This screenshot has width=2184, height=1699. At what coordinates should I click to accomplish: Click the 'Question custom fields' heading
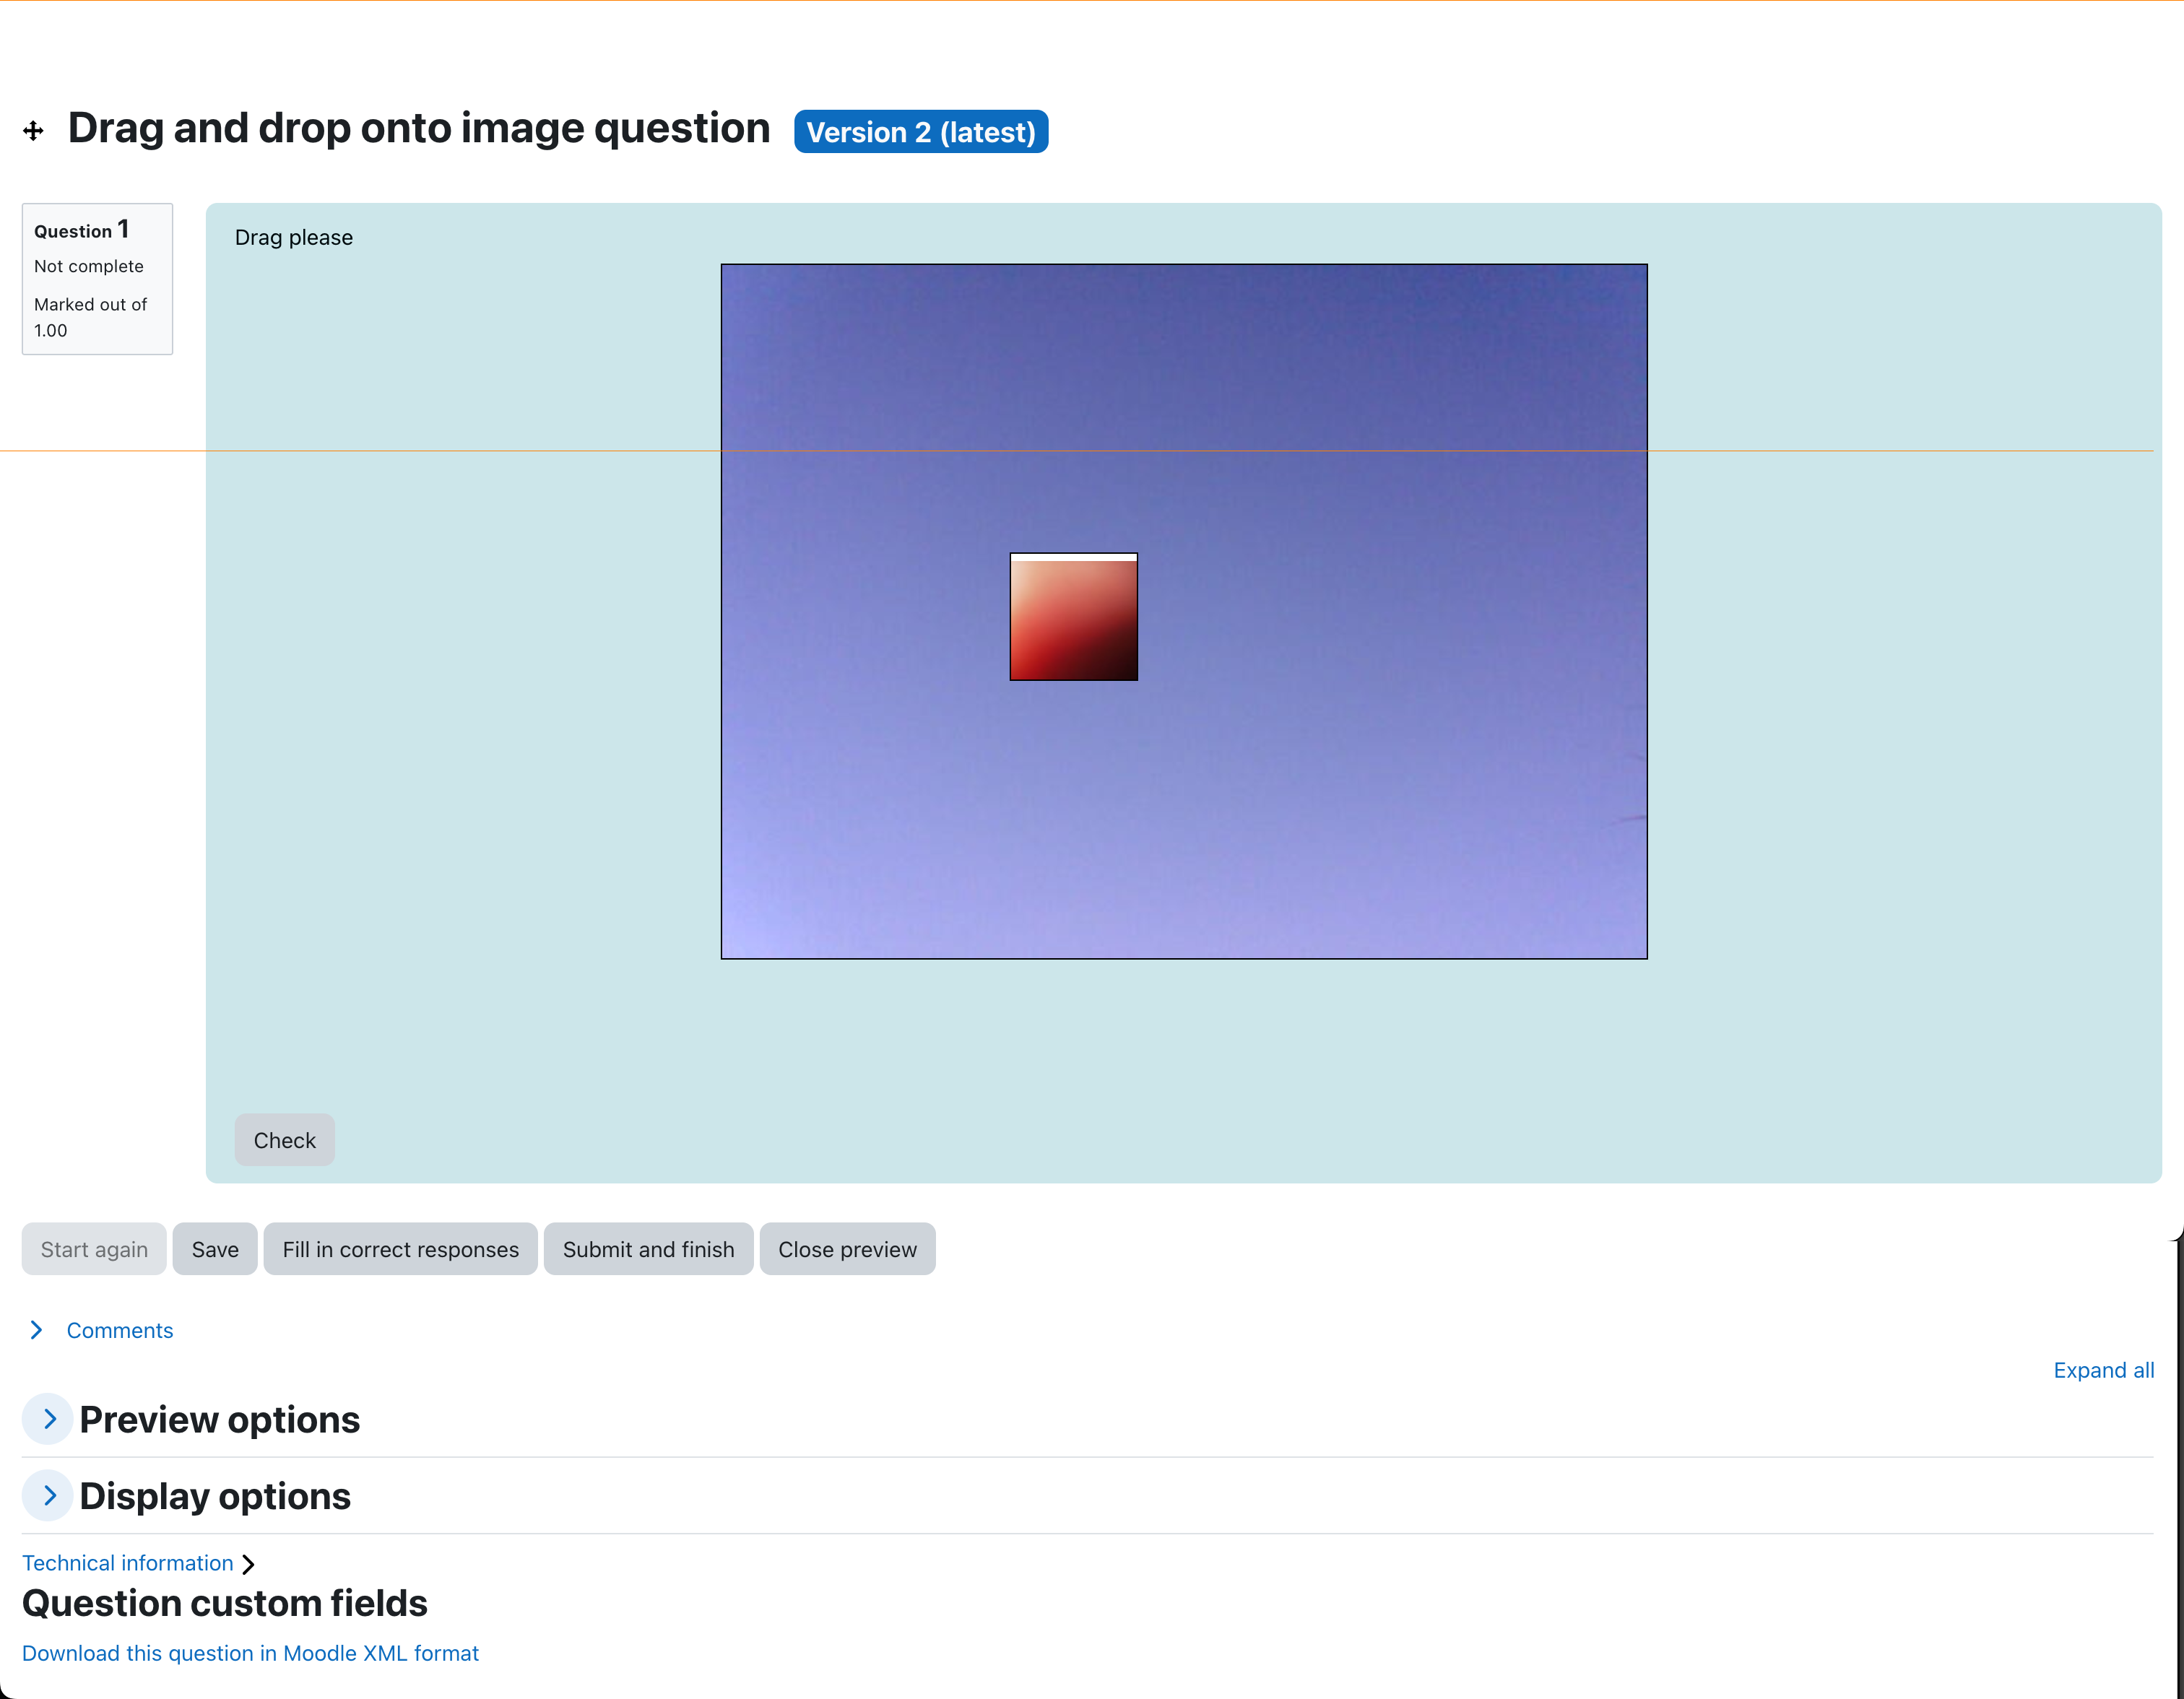[x=225, y=1603]
